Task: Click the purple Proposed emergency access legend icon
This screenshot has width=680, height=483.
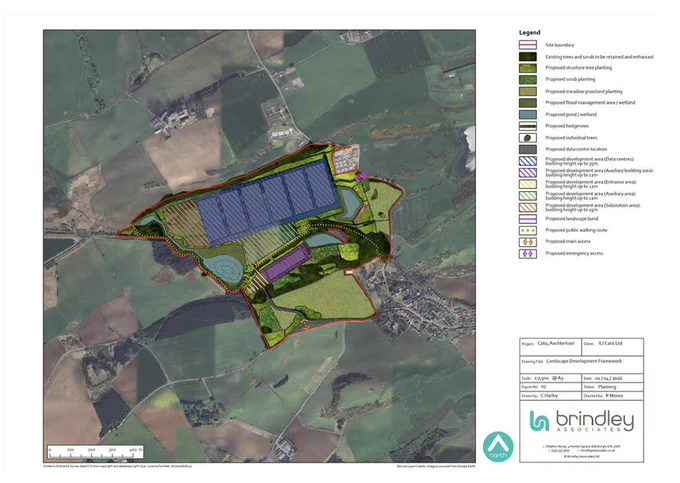Action: pyautogui.click(x=527, y=254)
